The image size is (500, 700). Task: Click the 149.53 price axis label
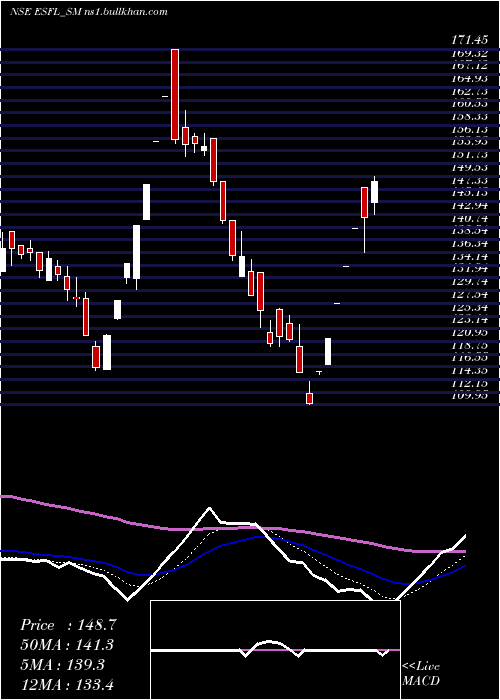[470, 167]
